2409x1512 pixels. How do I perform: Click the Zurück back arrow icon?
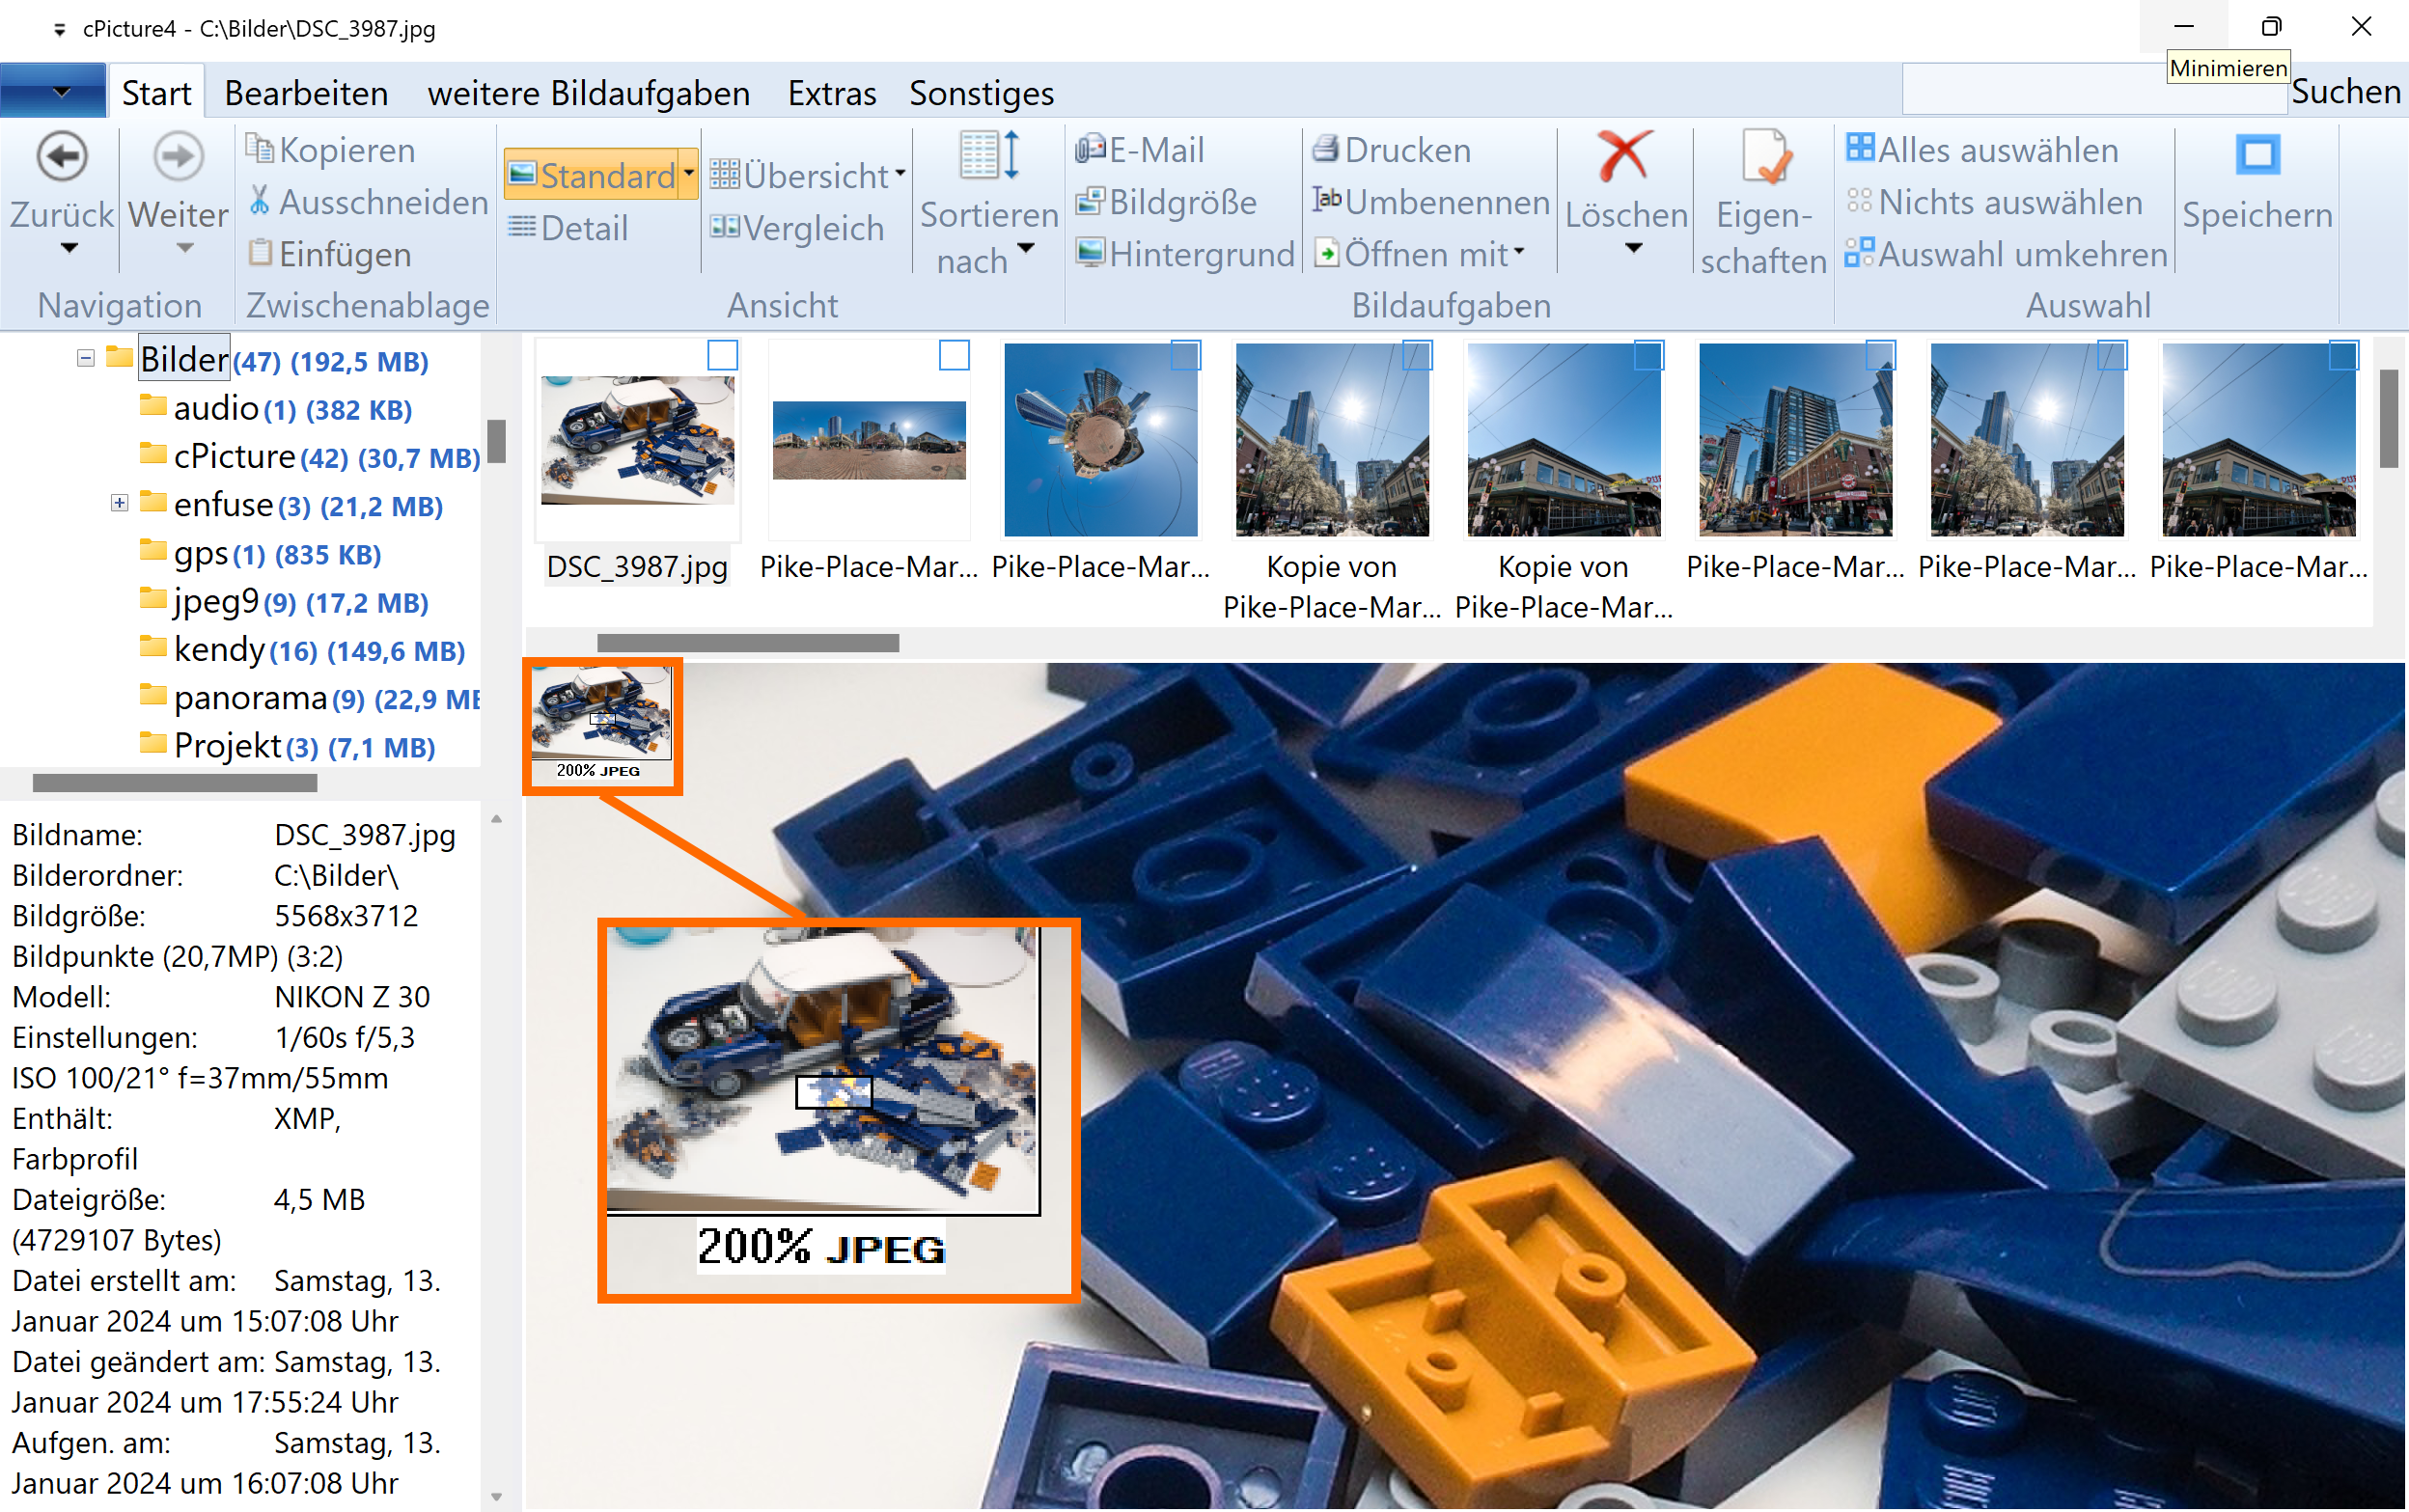(x=62, y=157)
